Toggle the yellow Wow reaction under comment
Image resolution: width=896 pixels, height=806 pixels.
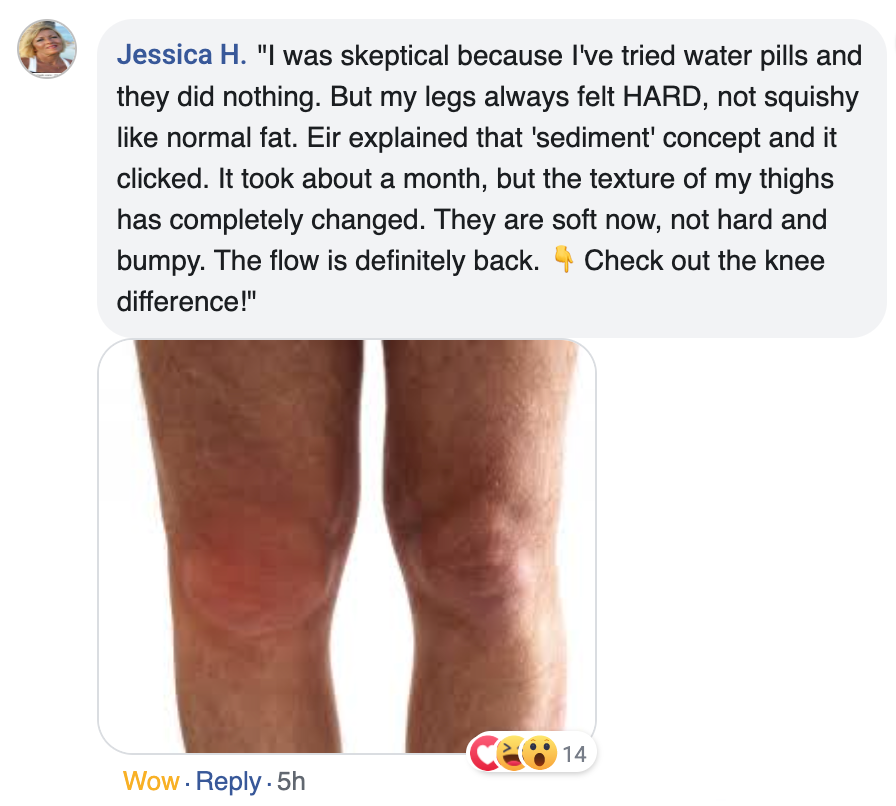[151, 781]
